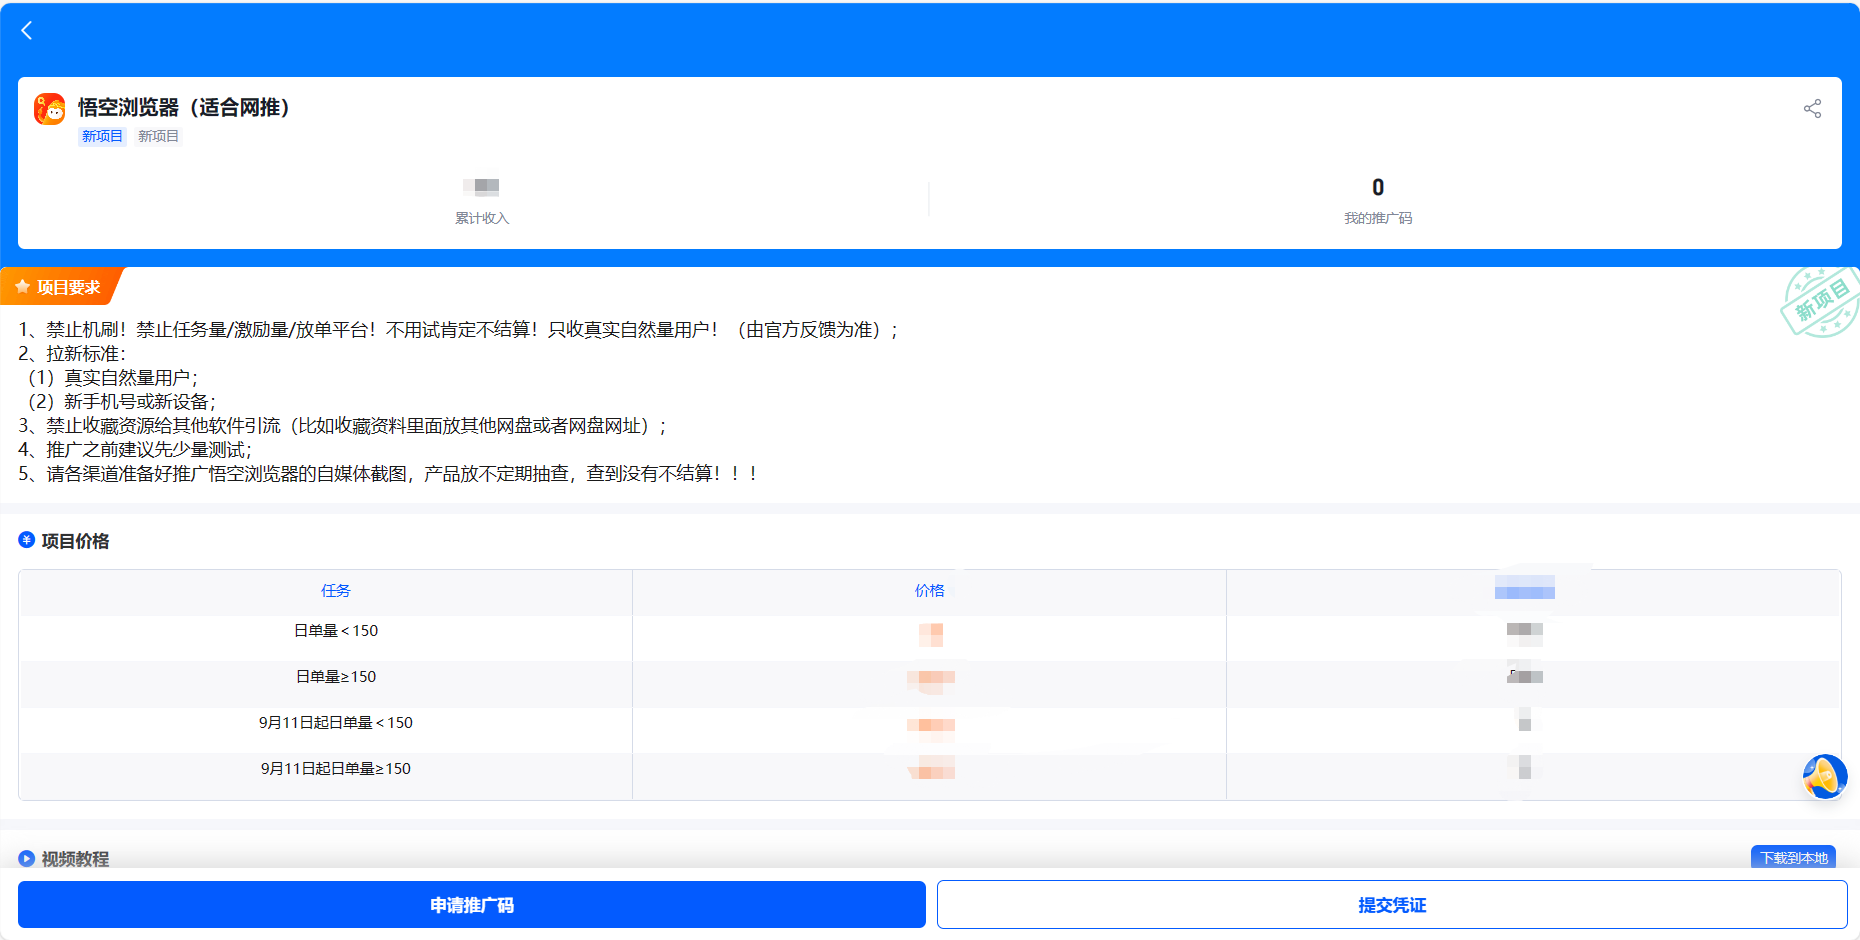
Task: Select the blue 新项目 tag
Action: 102,136
